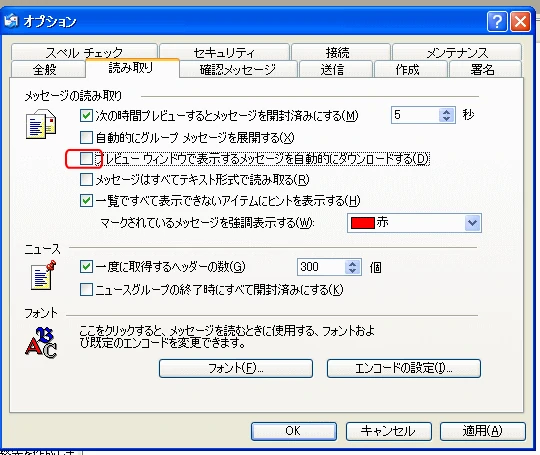540x455 pixels.
Task: Open エンコードの設定(I)... button
Action: (x=404, y=369)
